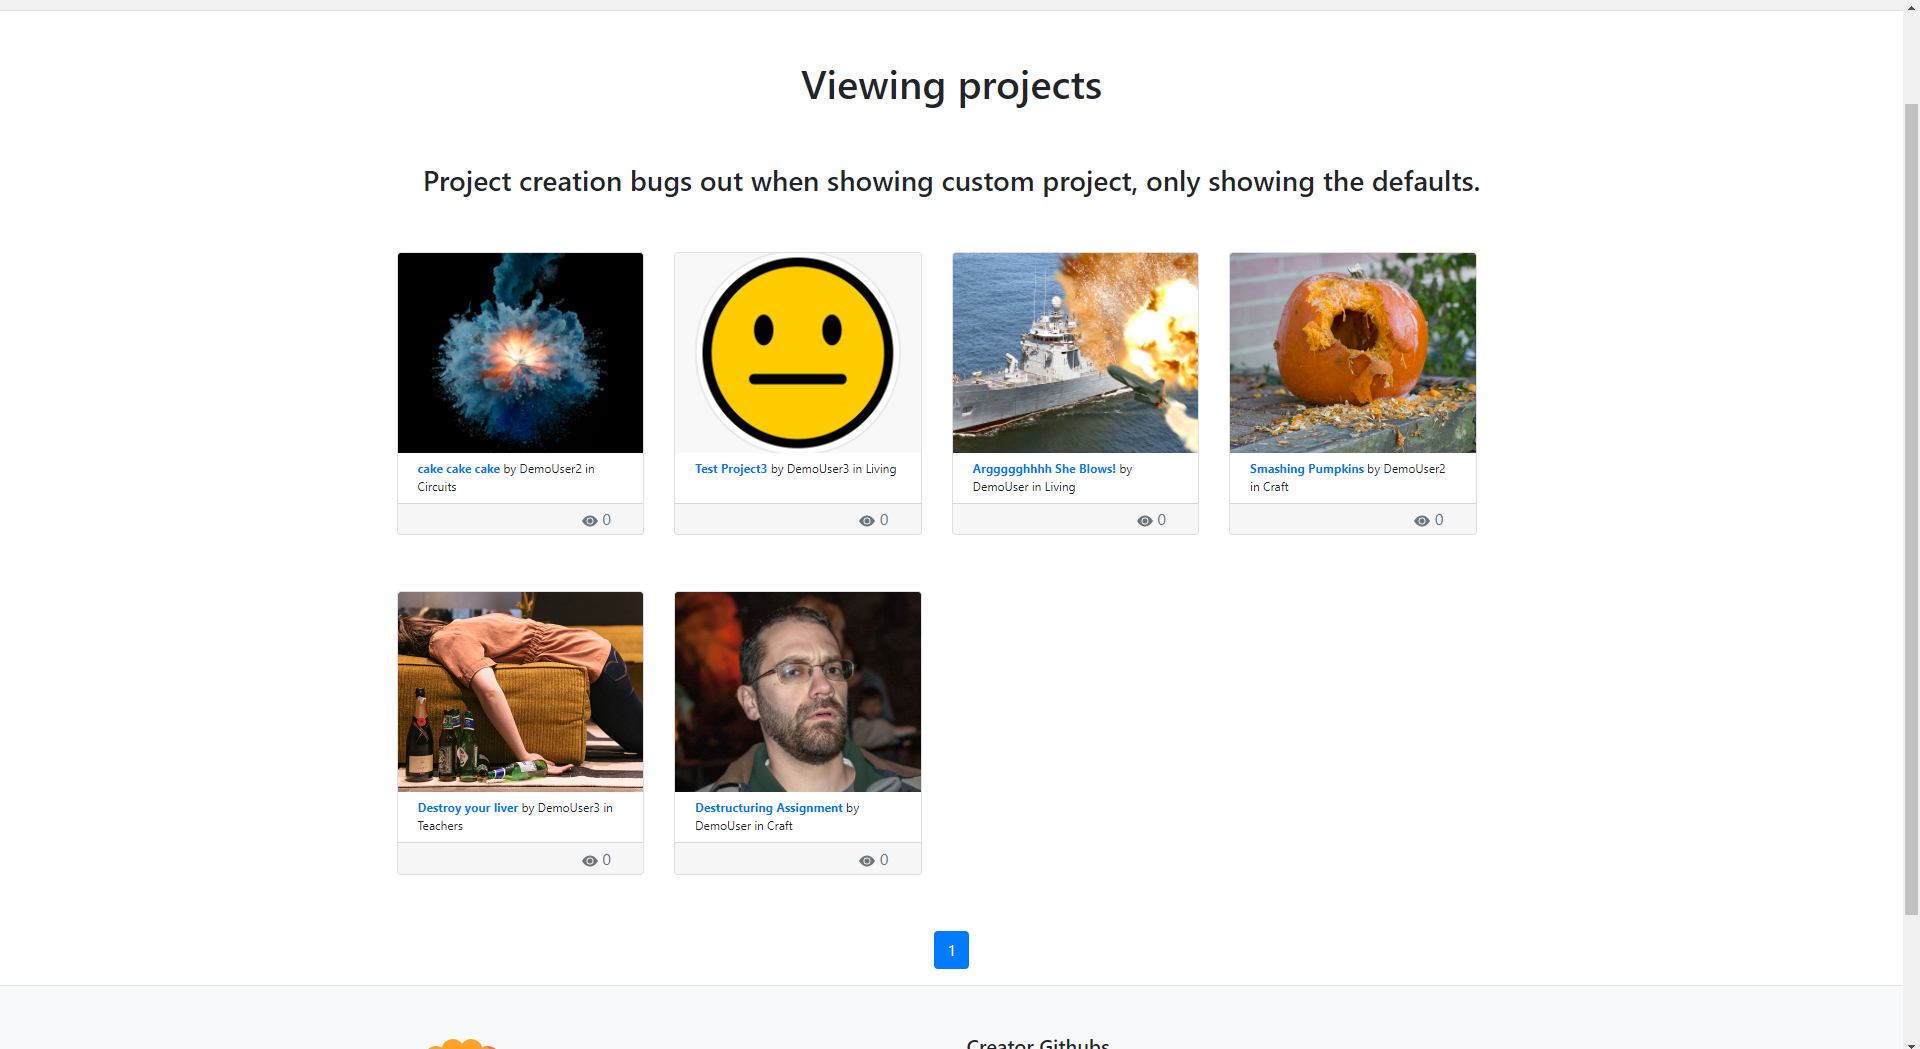Screen dimensions: 1920x1049
Task: Open Argggghhhh She Blows! project link
Action: point(1043,469)
